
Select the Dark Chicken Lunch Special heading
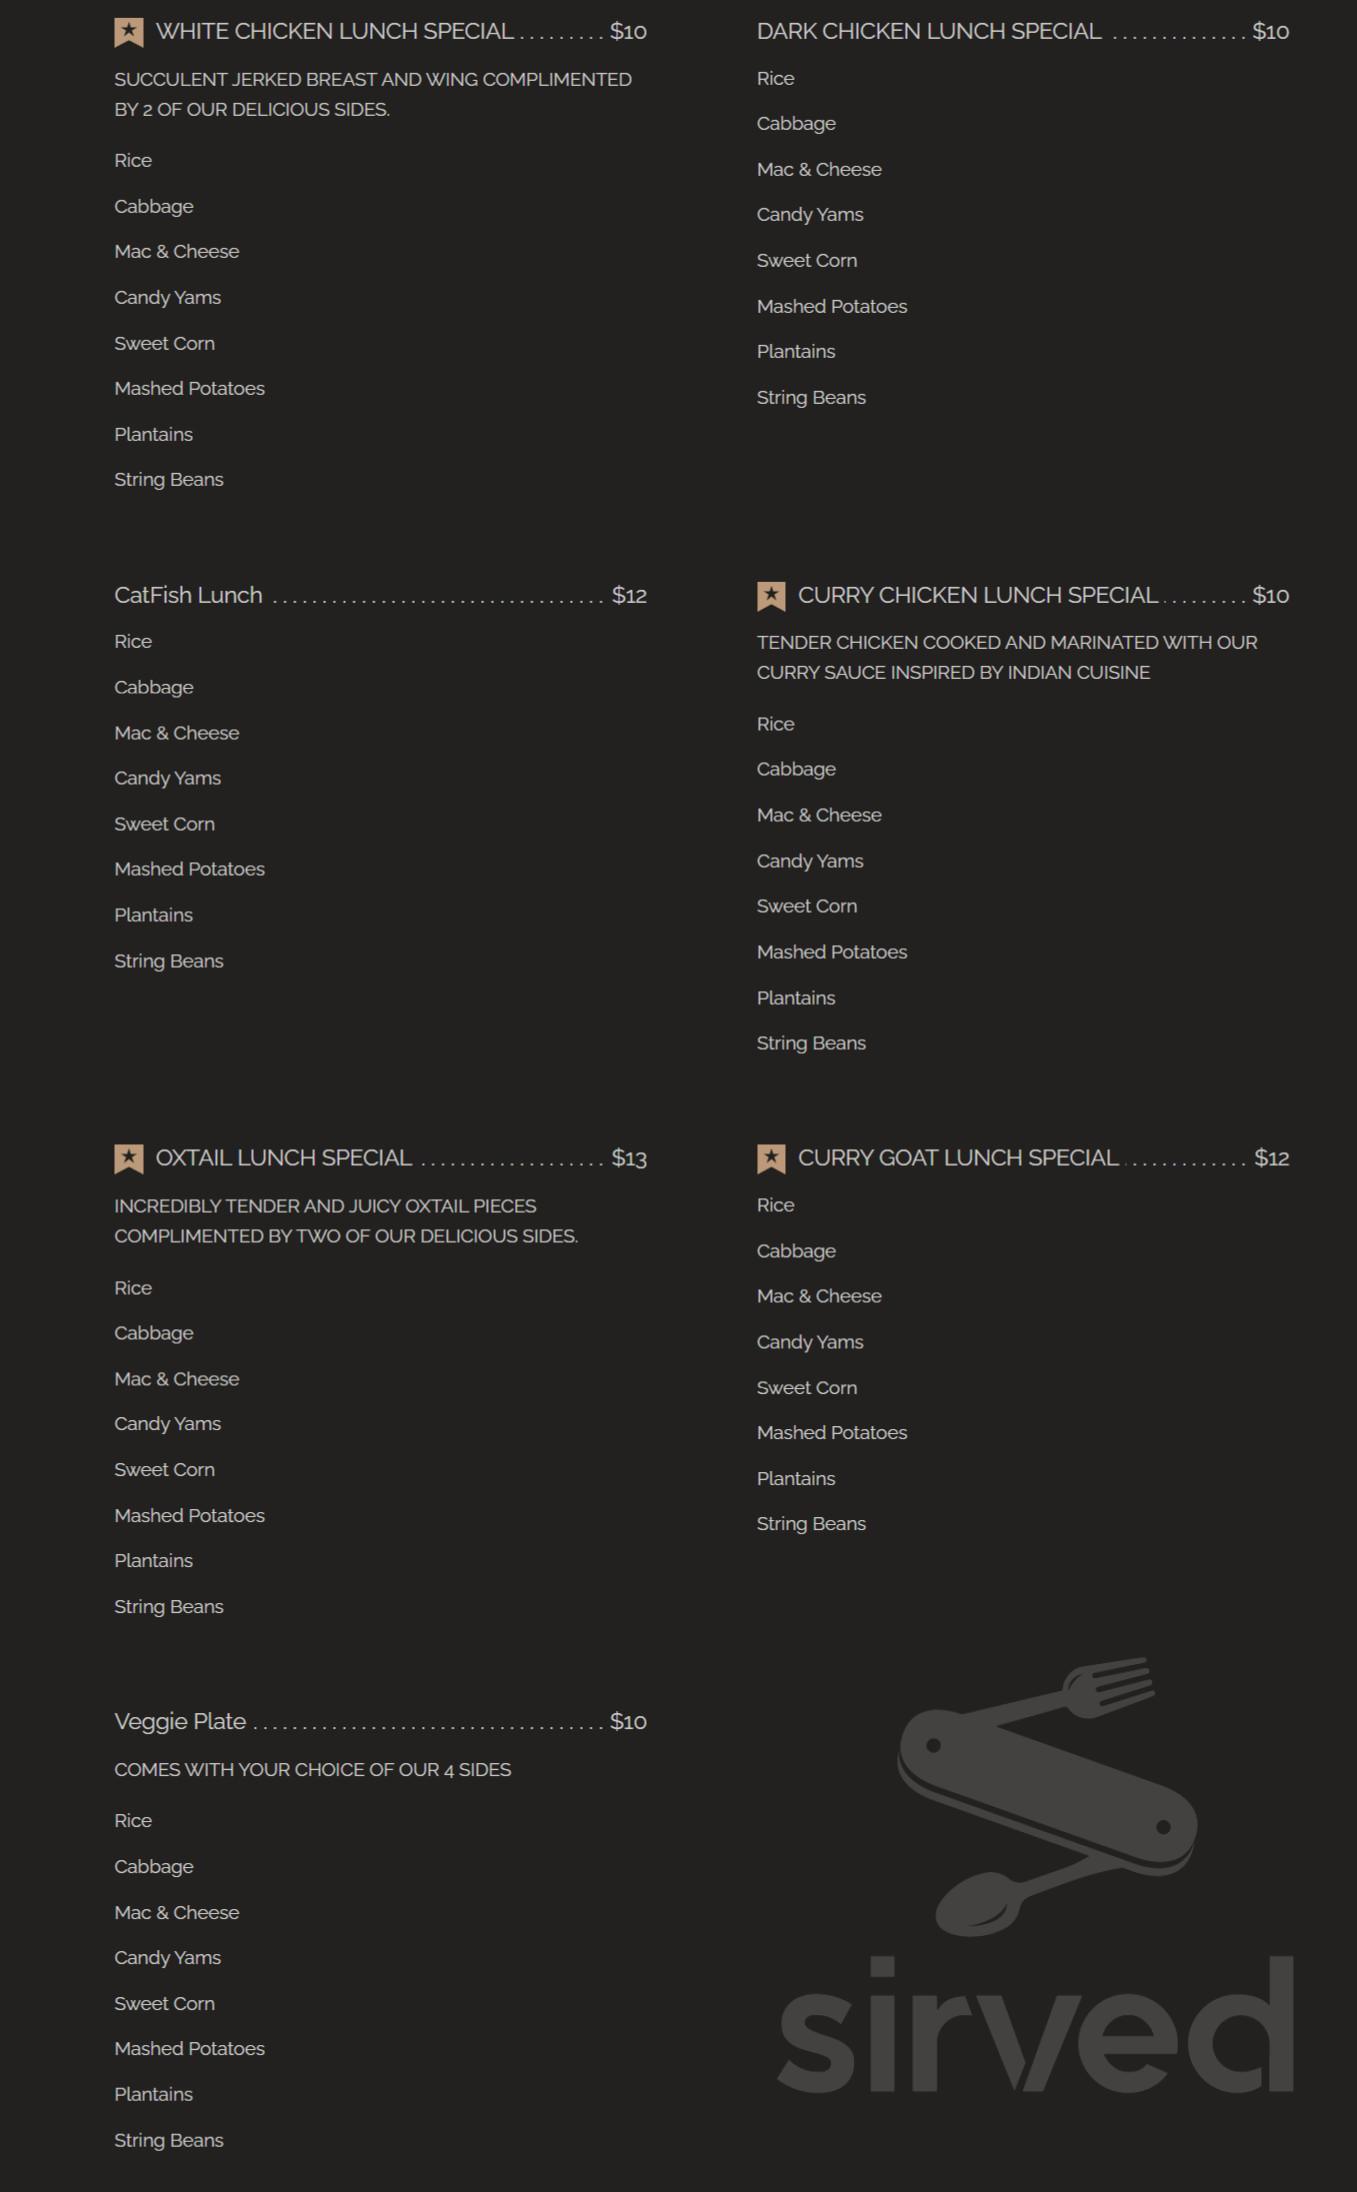(929, 32)
